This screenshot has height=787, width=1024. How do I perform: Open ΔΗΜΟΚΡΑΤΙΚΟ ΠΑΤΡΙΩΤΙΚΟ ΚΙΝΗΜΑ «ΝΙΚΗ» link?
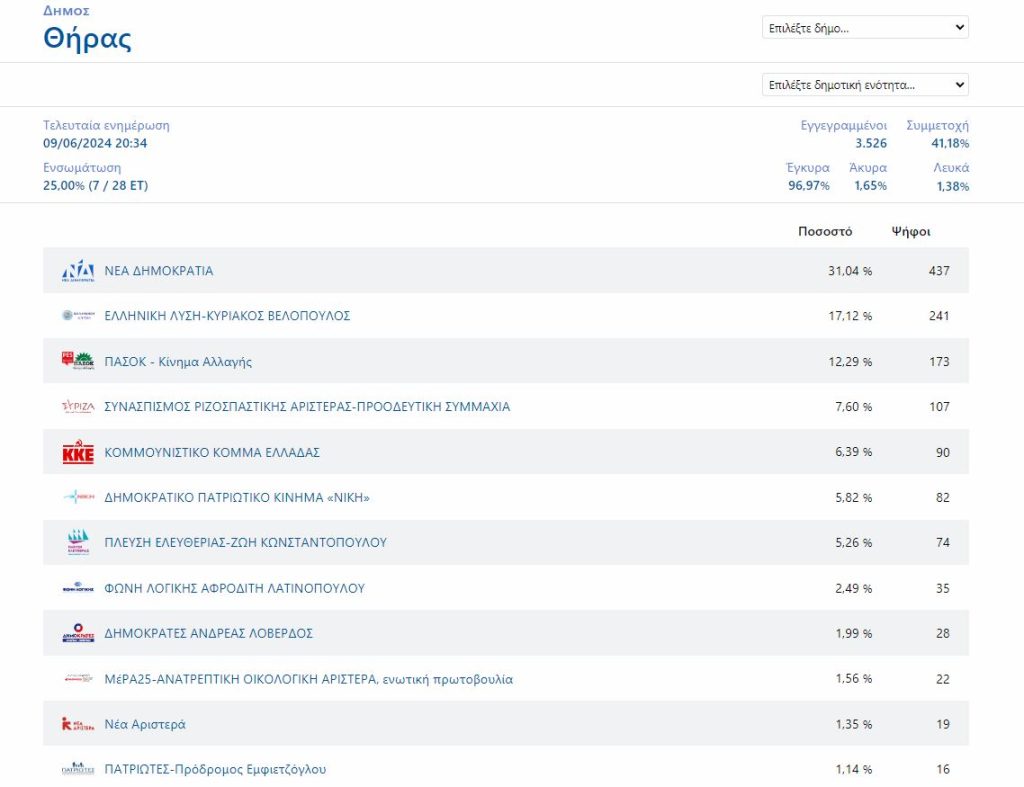[x=237, y=497]
